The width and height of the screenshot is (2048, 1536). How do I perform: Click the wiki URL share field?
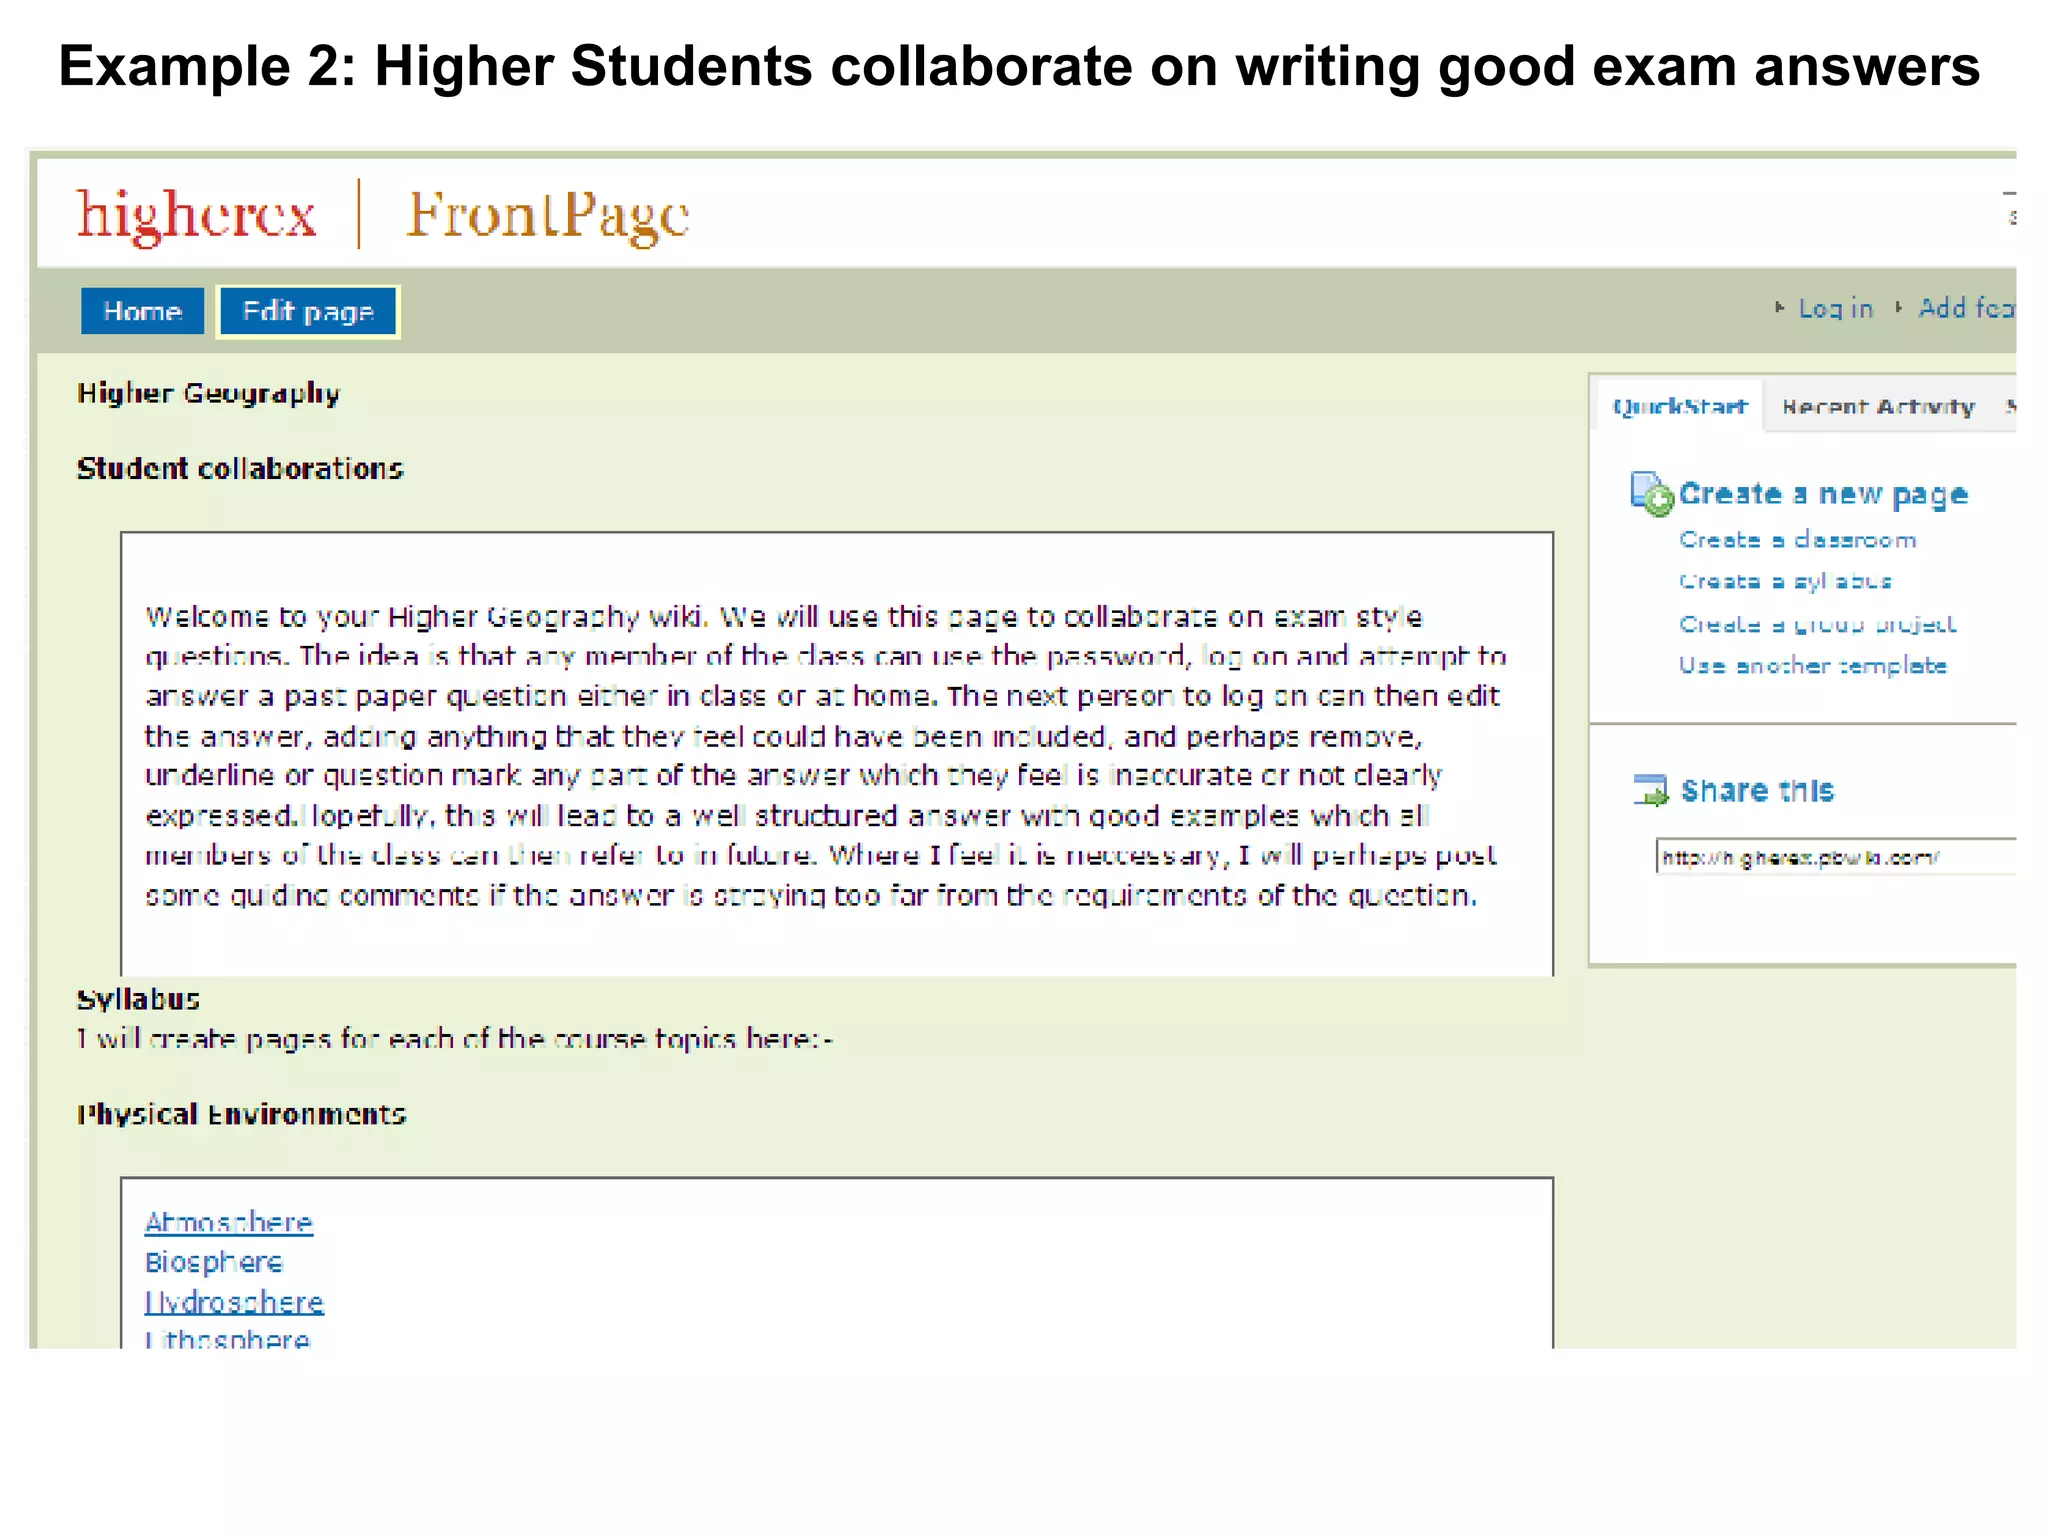1835,857
